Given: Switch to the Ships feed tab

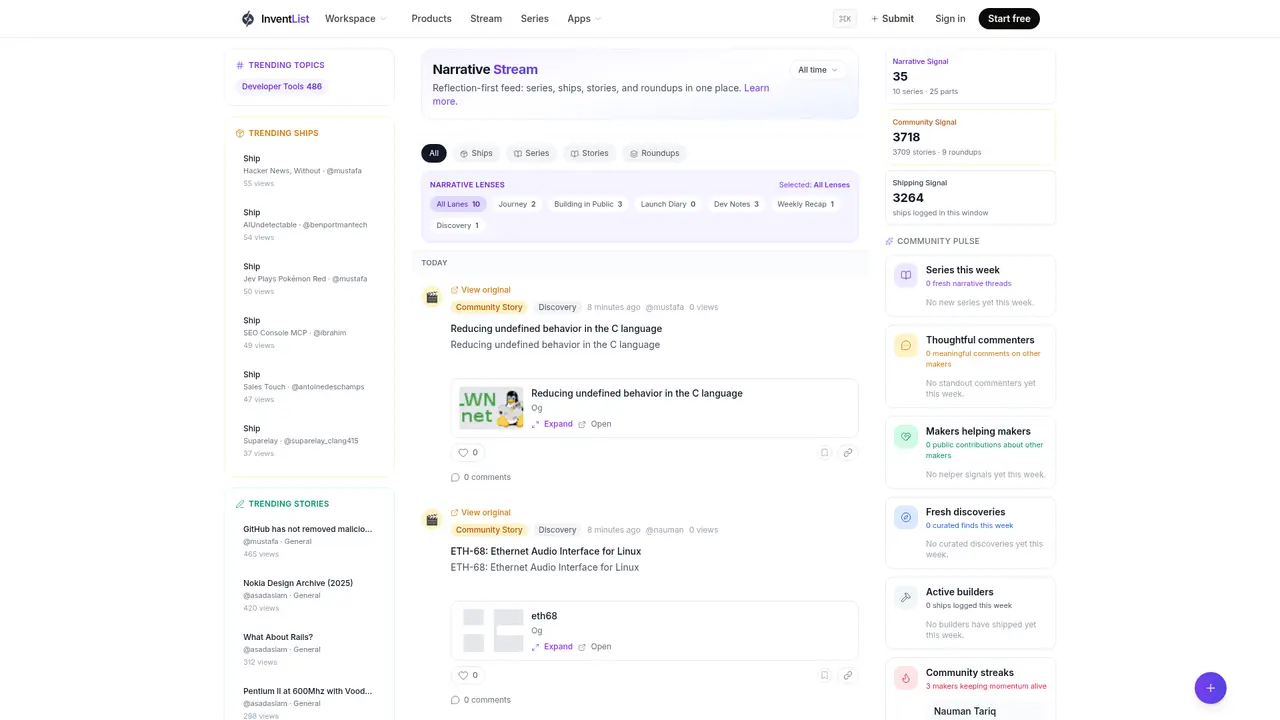Looking at the screenshot, I should [x=476, y=153].
